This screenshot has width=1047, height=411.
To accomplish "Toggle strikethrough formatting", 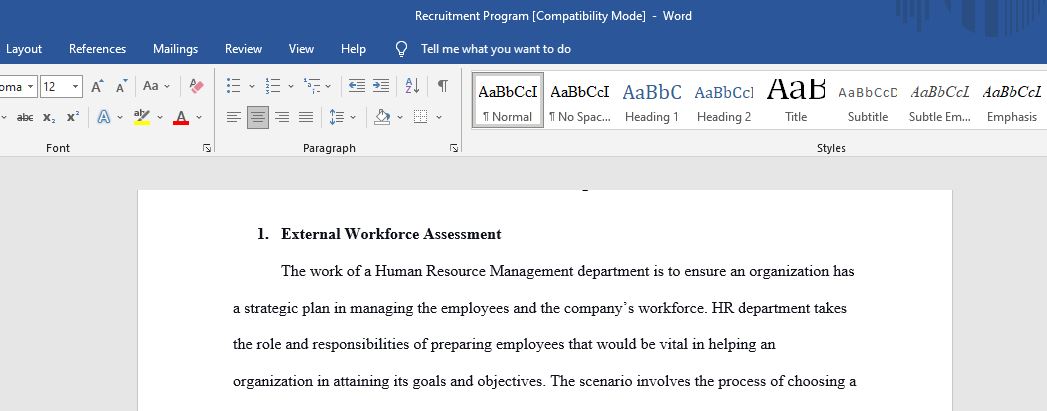I will tap(25, 117).
